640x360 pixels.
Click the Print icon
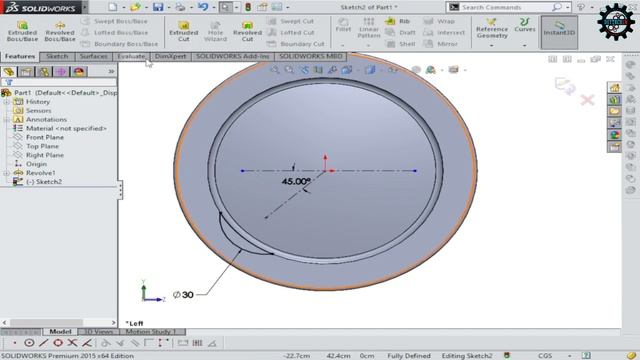click(180, 7)
